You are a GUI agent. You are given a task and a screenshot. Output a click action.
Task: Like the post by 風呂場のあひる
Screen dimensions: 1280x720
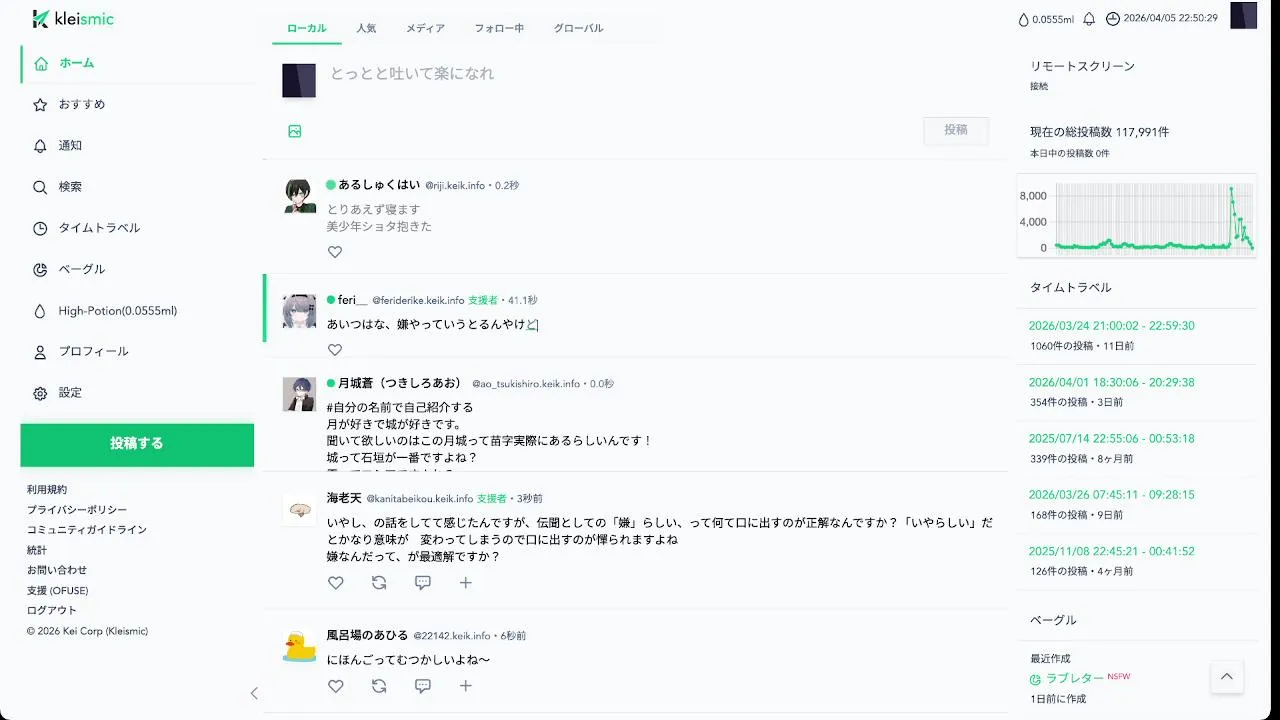(336, 686)
